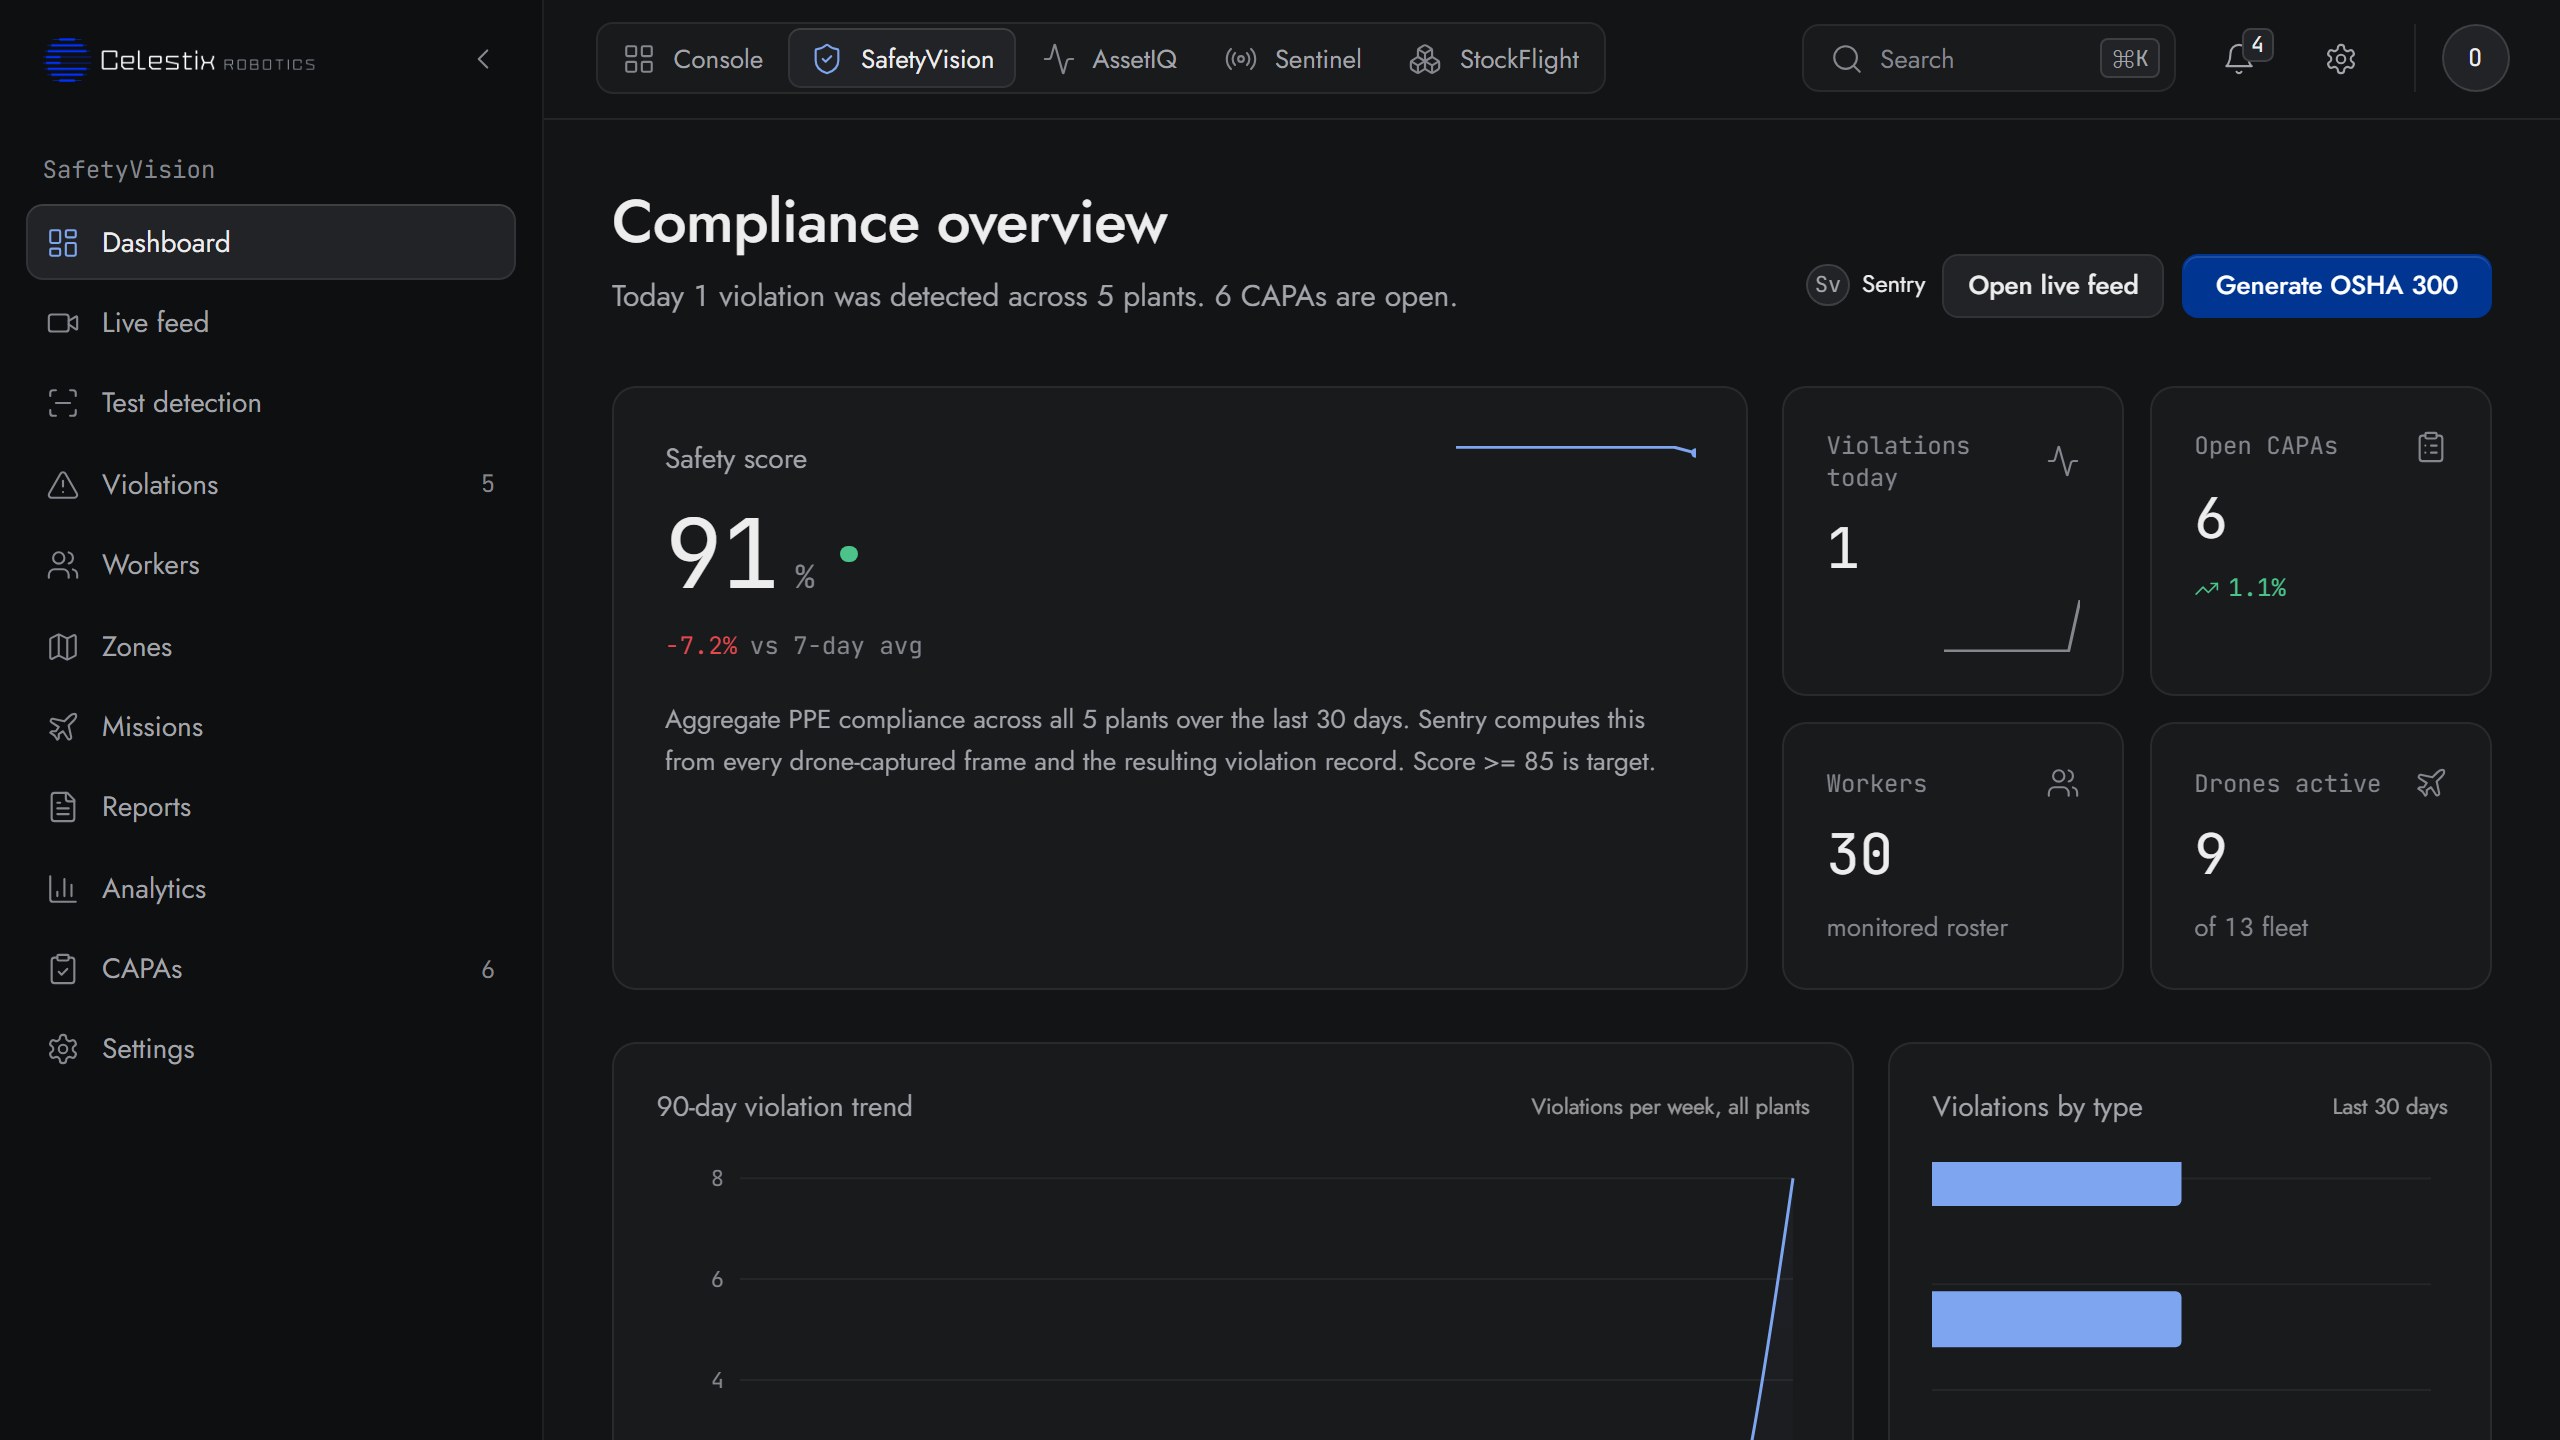Click the Live feed camera icon
Screen dimensions: 2560x1440
63,323
